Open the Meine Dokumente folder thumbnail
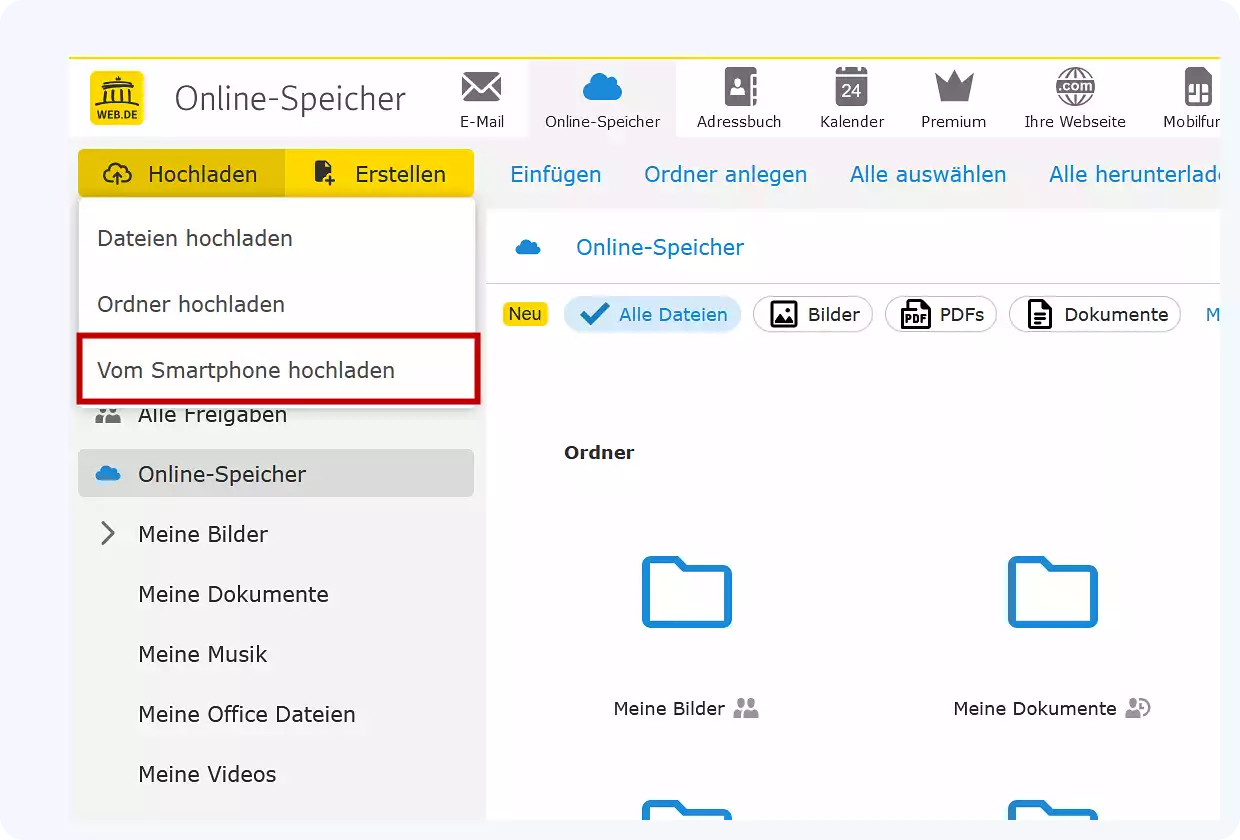This screenshot has width=1240, height=840. 1052,593
